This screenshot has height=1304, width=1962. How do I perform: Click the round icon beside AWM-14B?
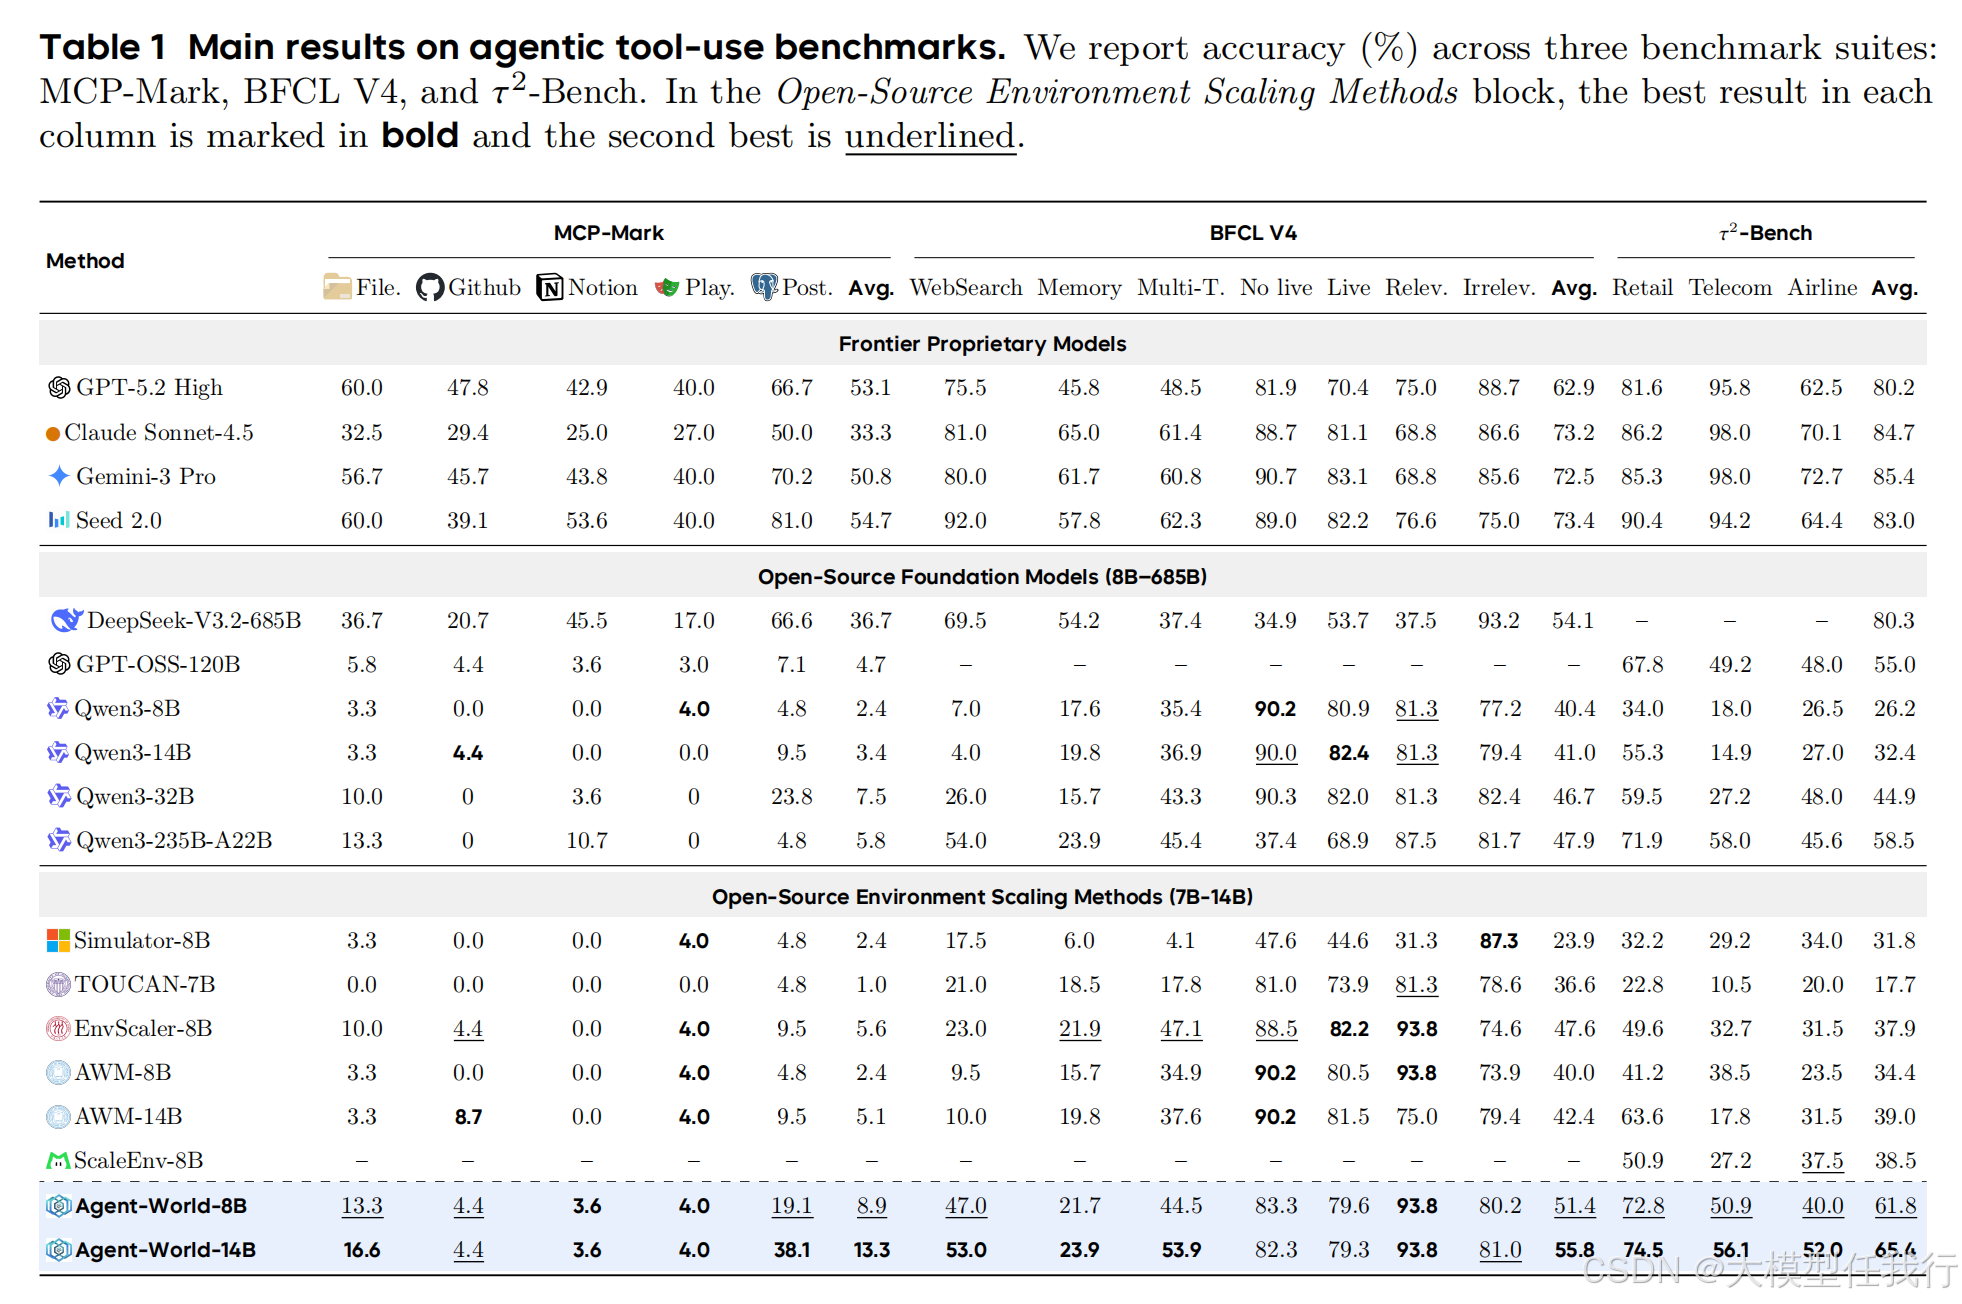tap(58, 1117)
